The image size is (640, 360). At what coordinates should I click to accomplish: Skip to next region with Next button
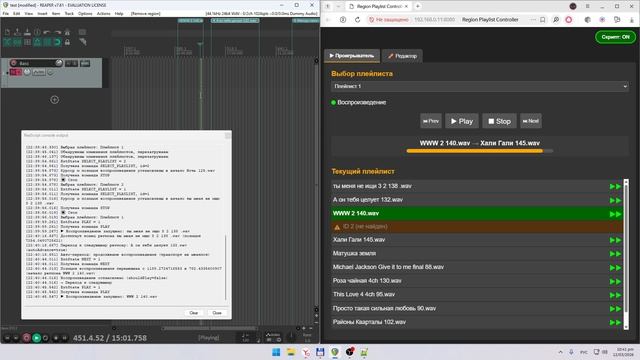(531, 121)
